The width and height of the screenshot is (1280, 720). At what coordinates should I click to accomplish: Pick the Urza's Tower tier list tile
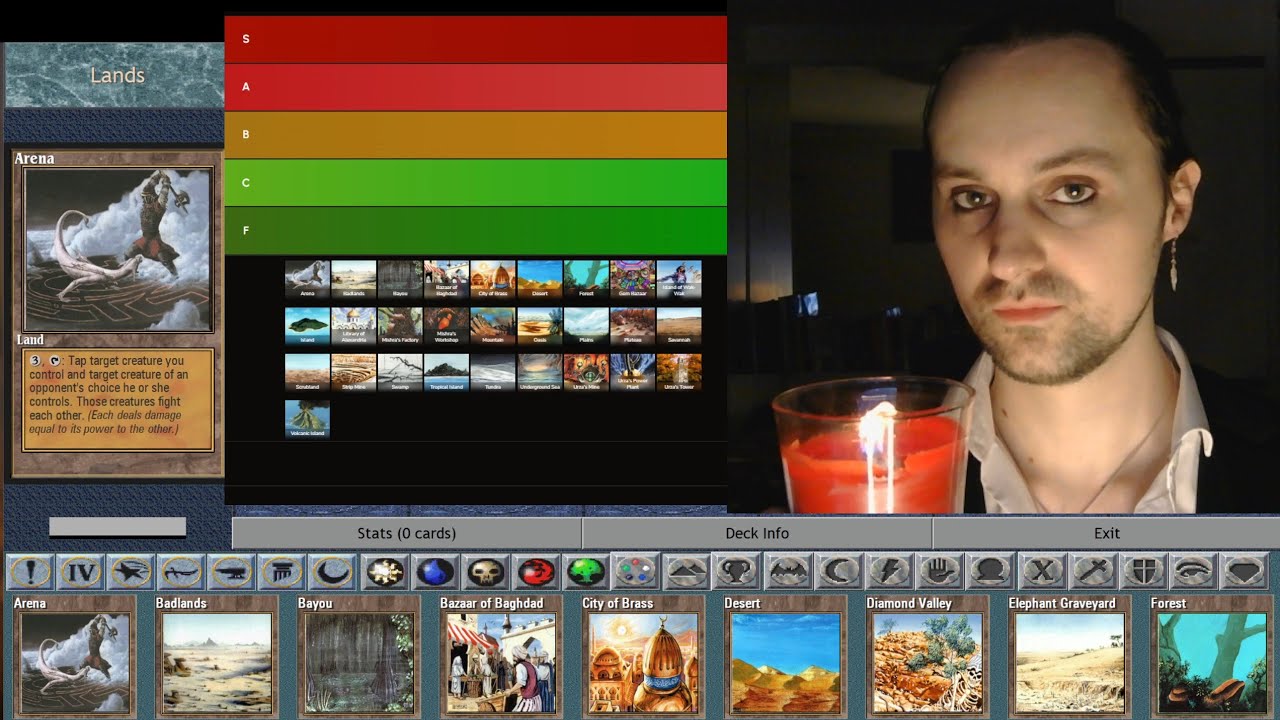point(679,372)
